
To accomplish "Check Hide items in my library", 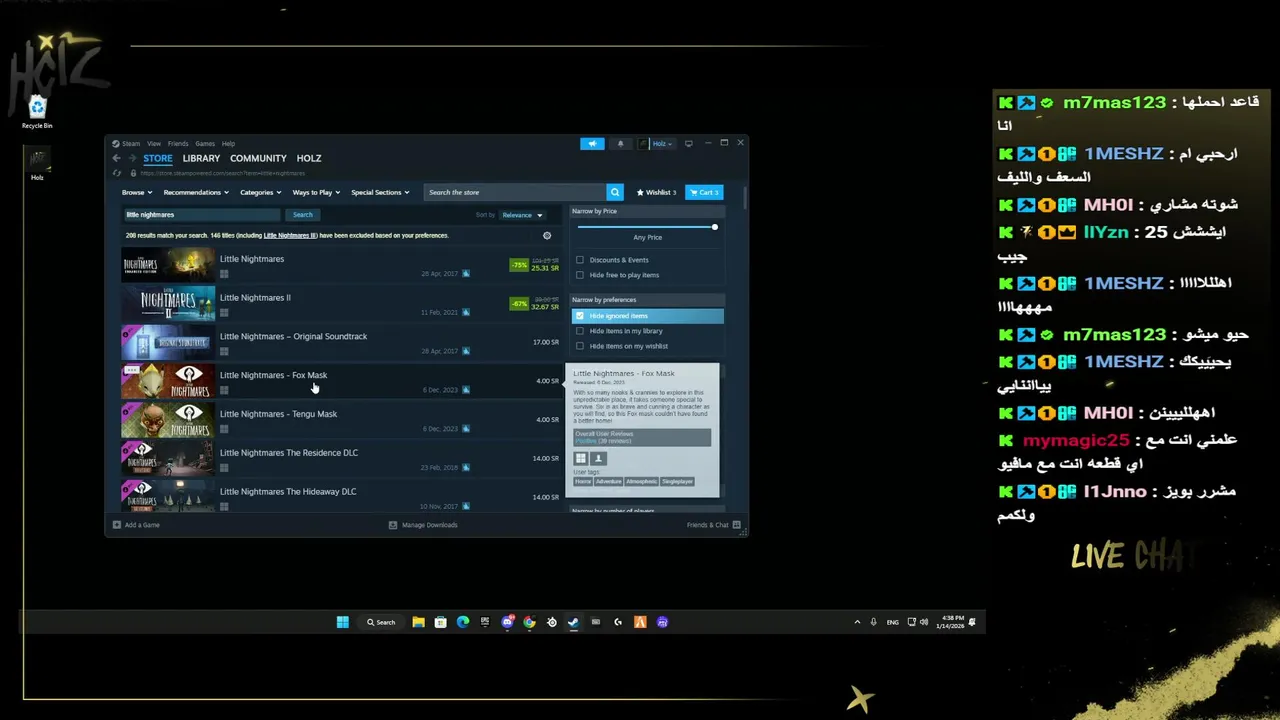I will tap(580, 331).
